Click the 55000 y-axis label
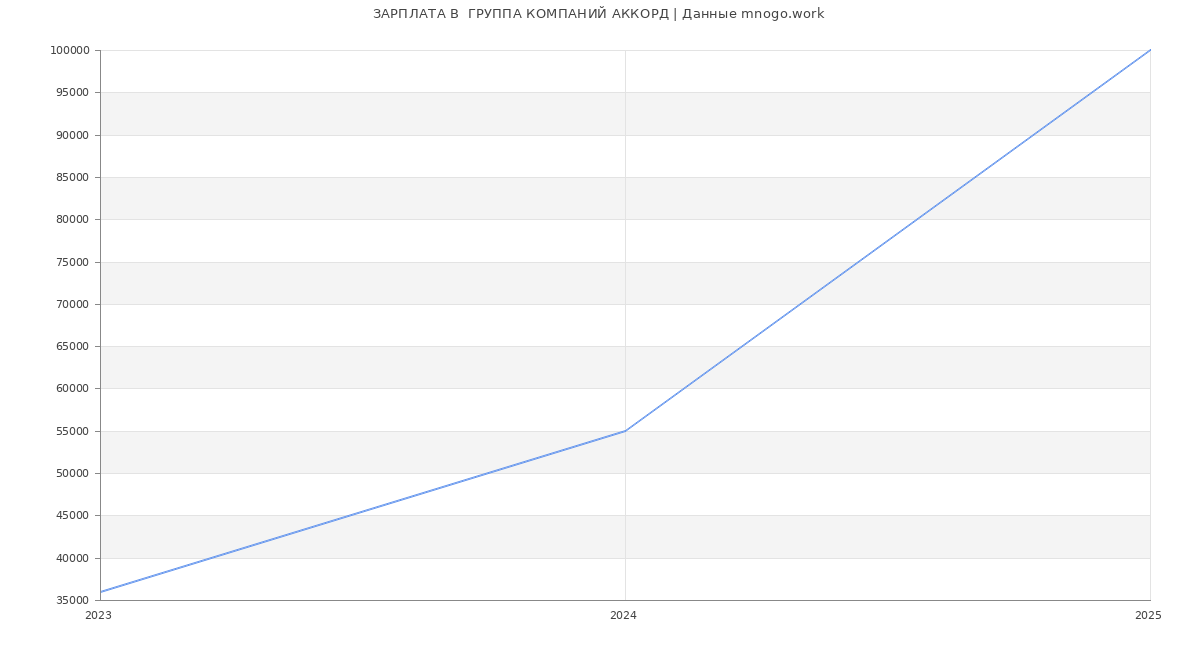1200x650 pixels. 72,432
